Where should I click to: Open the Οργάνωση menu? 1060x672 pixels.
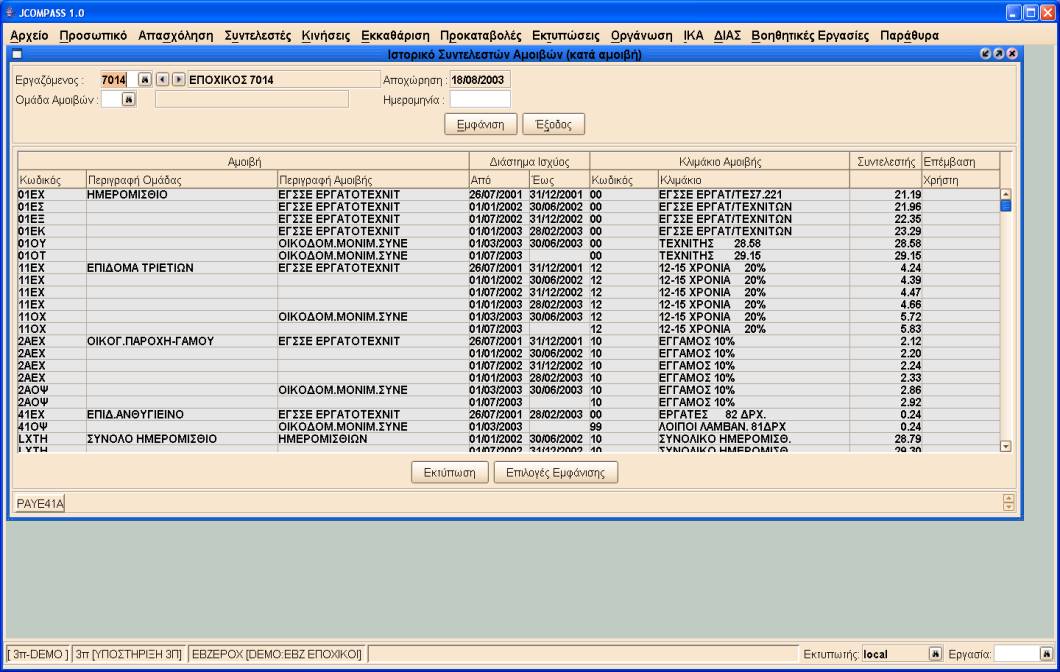pos(642,36)
